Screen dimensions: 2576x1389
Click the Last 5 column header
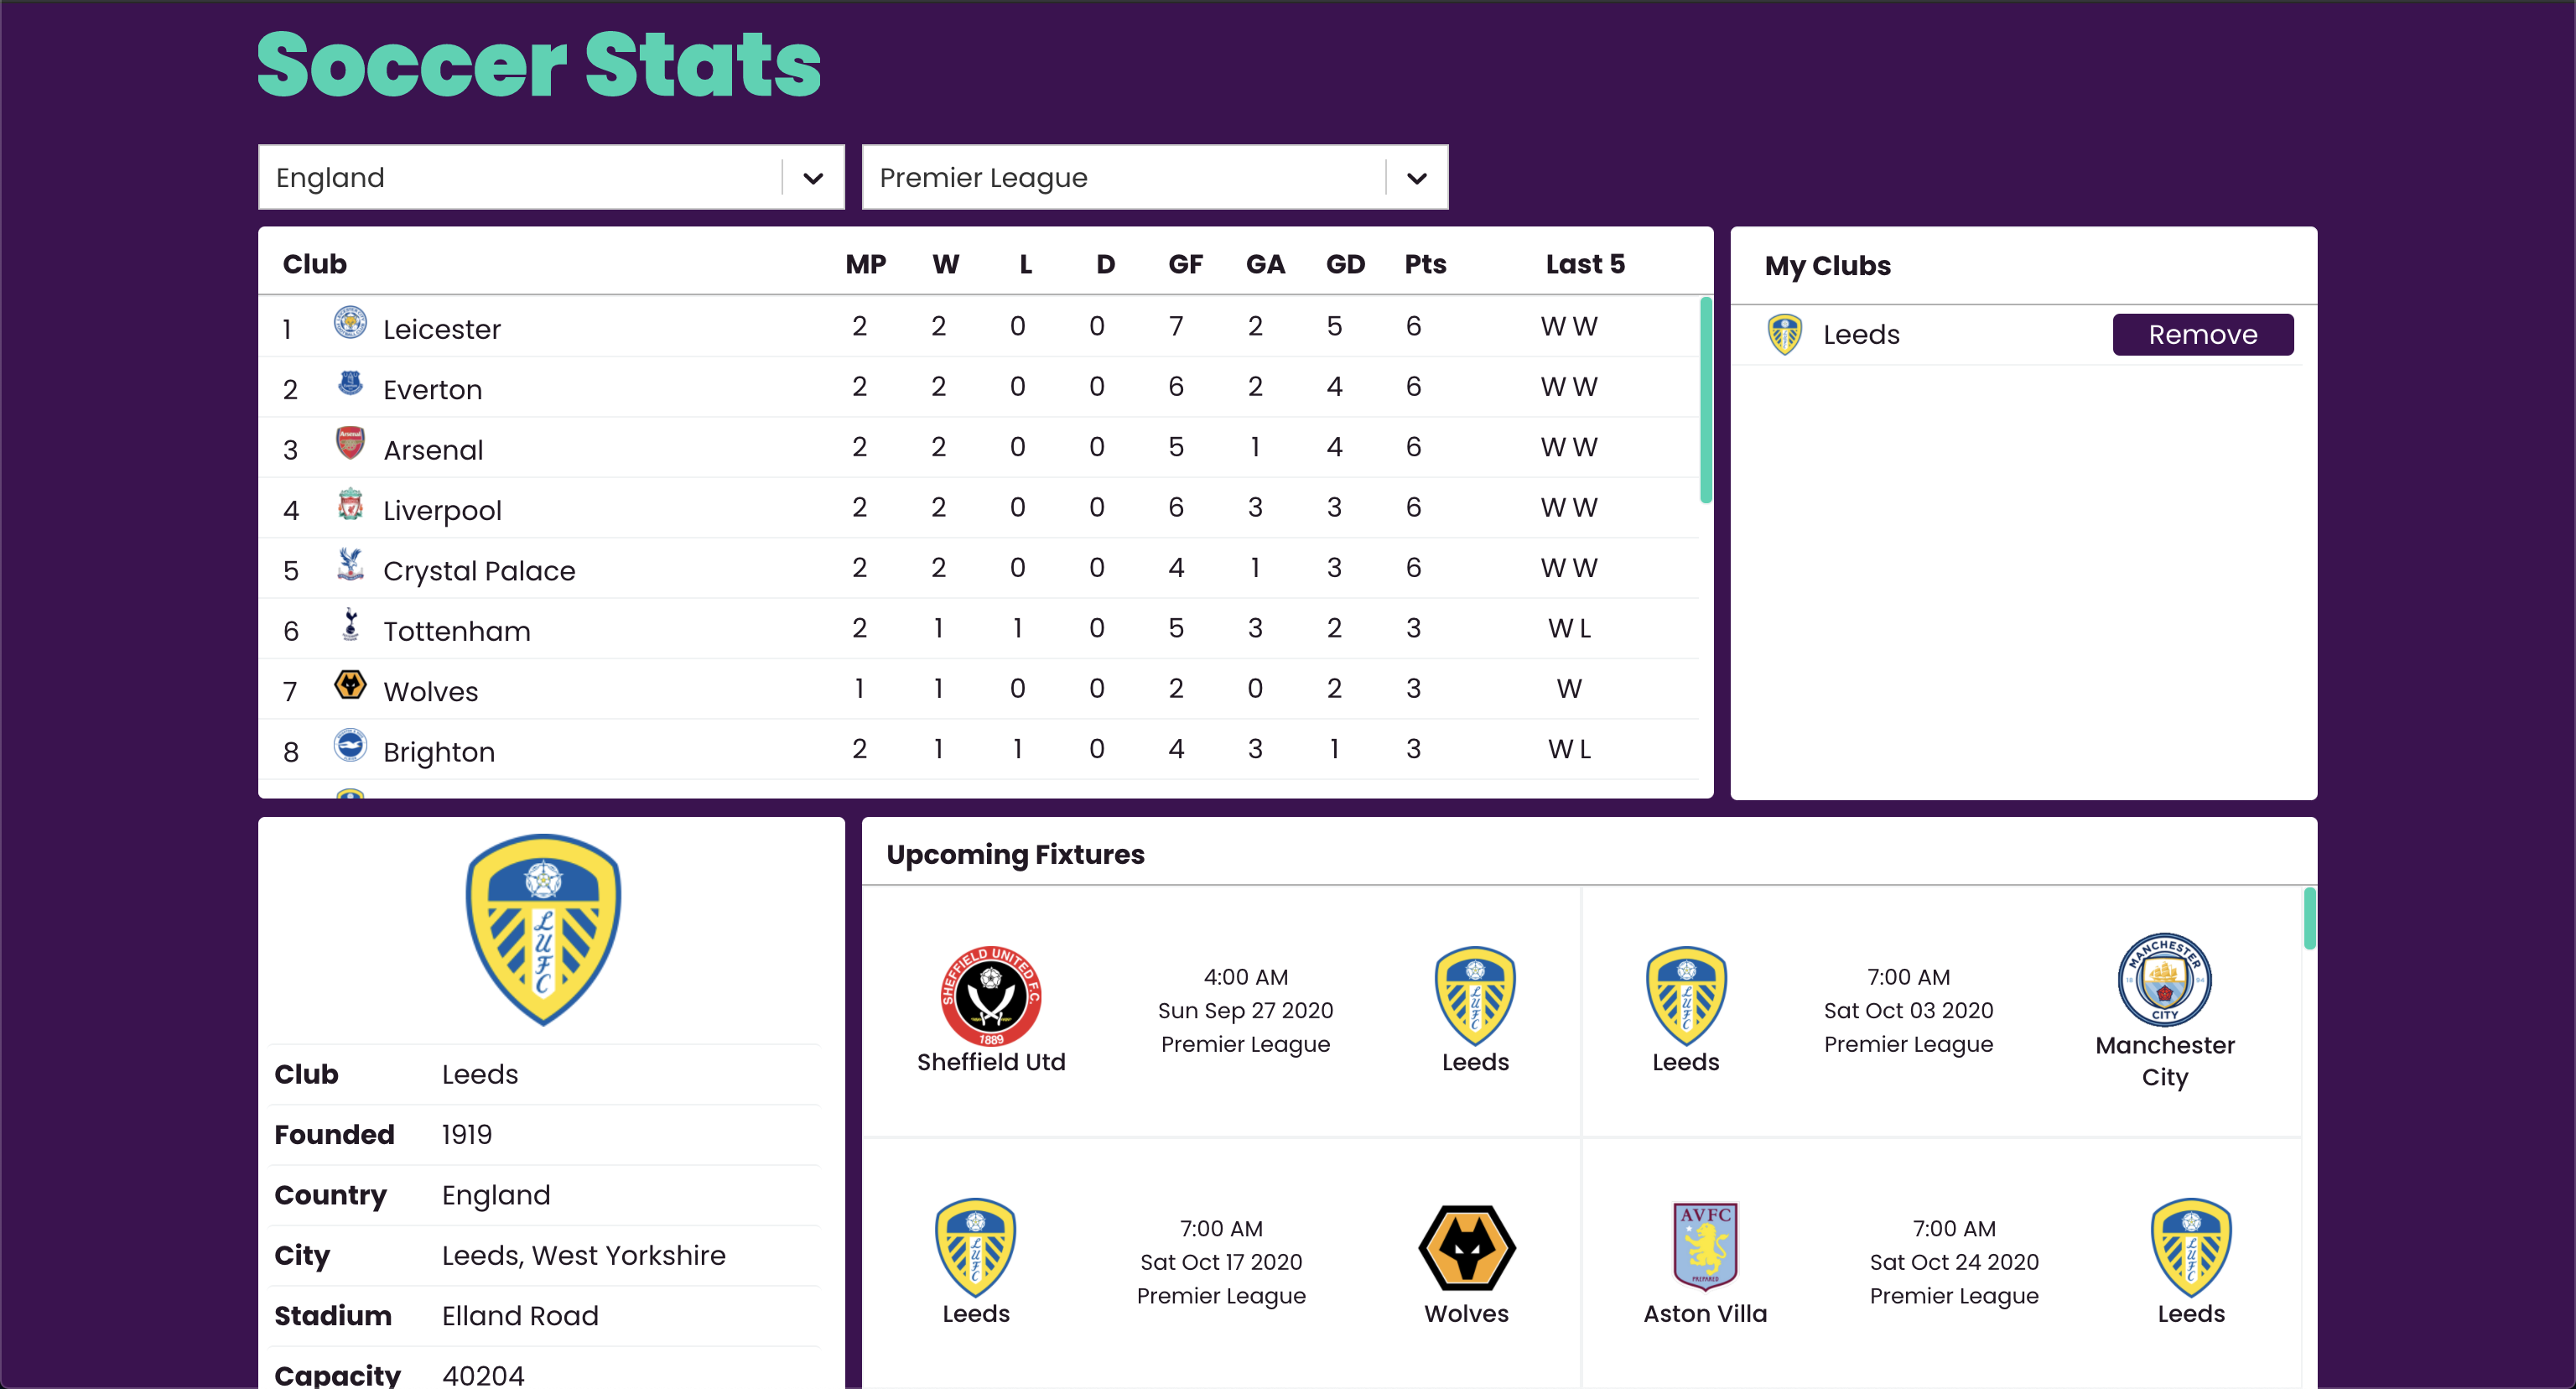[x=1585, y=264]
